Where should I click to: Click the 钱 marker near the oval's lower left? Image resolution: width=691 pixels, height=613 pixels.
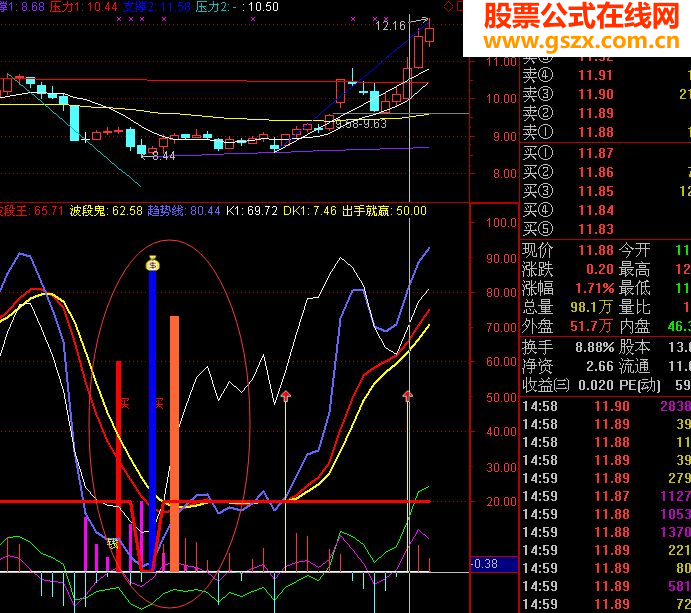pos(113,544)
